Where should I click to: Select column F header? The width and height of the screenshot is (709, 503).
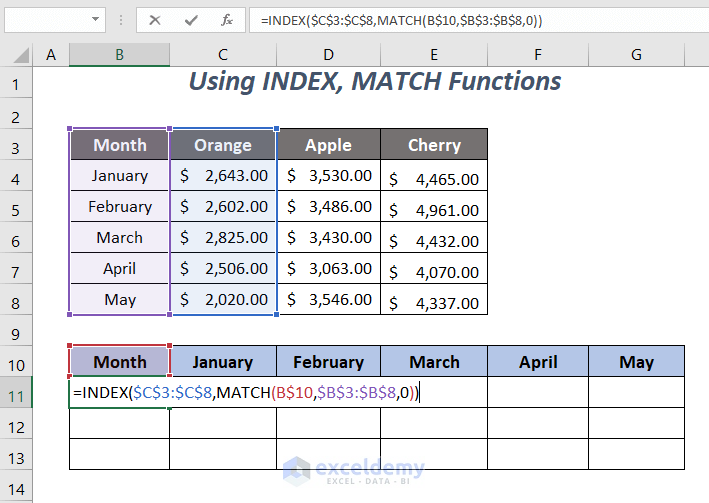click(x=537, y=54)
